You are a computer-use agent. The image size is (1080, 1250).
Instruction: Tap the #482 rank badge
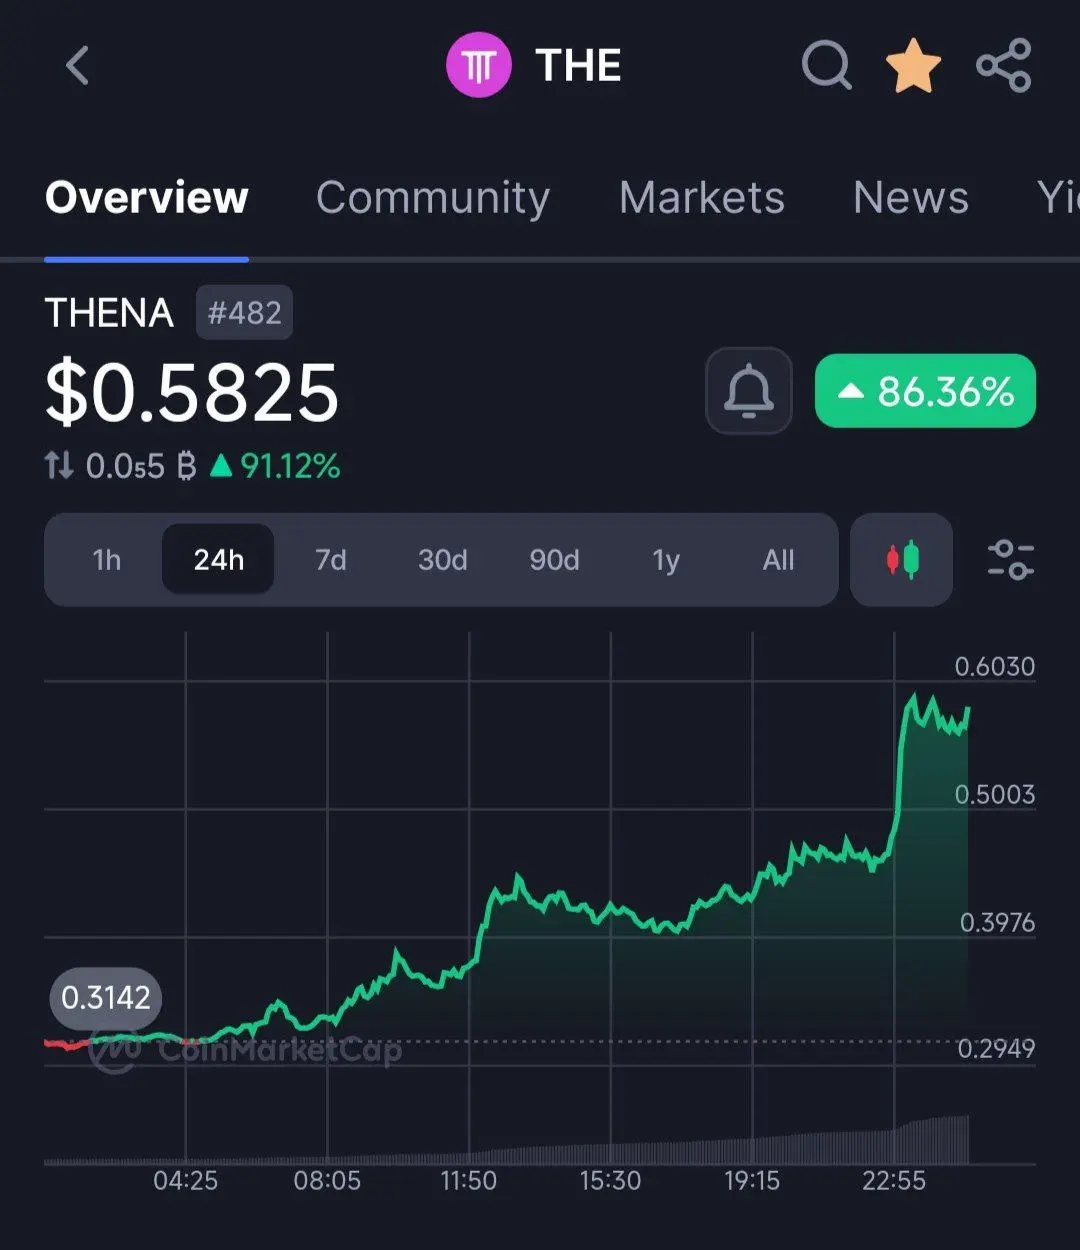point(244,313)
